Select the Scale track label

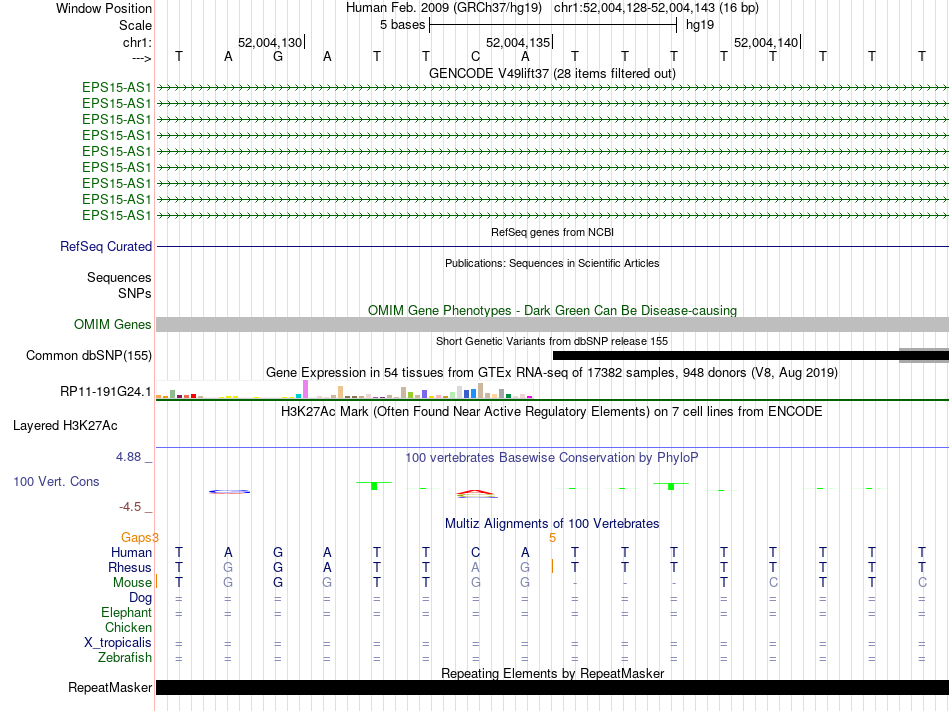tap(135, 25)
